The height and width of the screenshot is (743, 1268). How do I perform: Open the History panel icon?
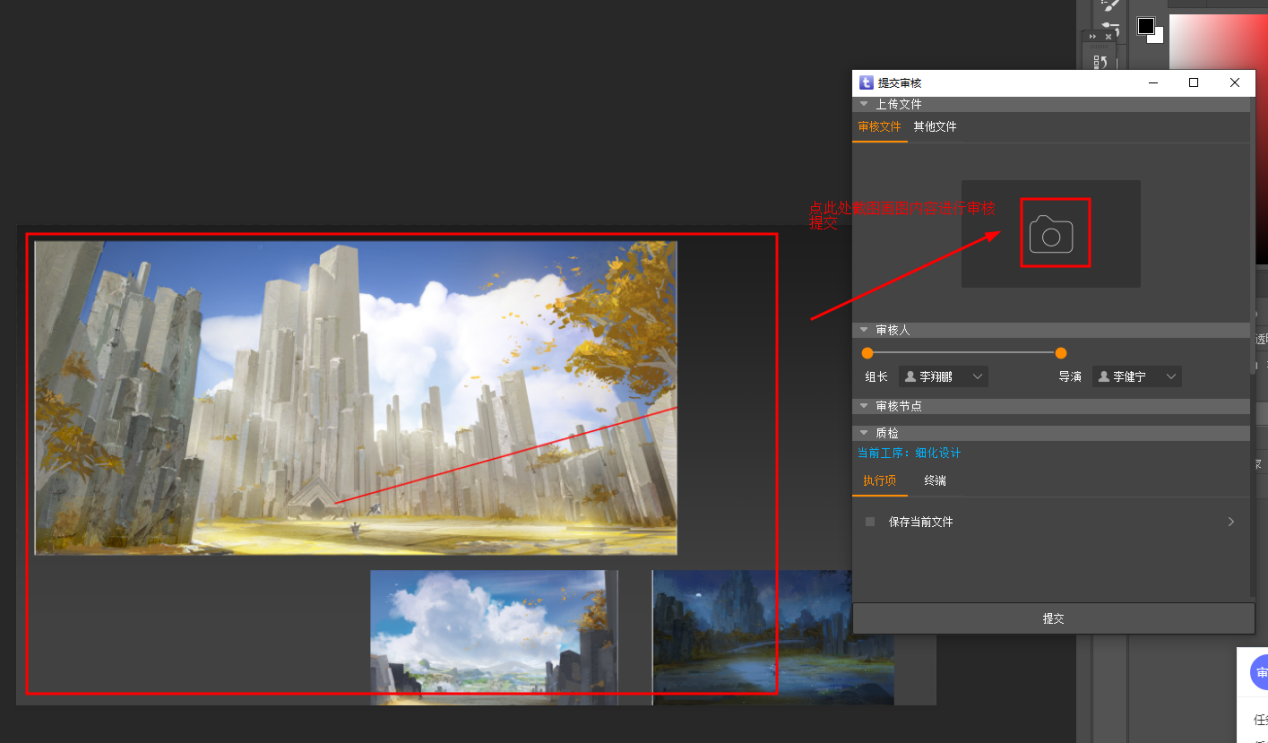pyautogui.click(x=1100, y=63)
